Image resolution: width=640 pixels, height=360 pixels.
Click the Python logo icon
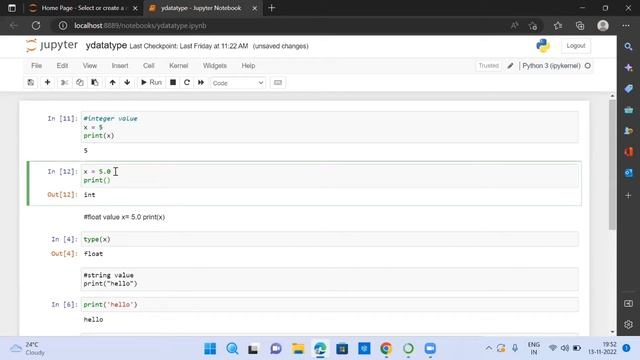tap(543, 46)
